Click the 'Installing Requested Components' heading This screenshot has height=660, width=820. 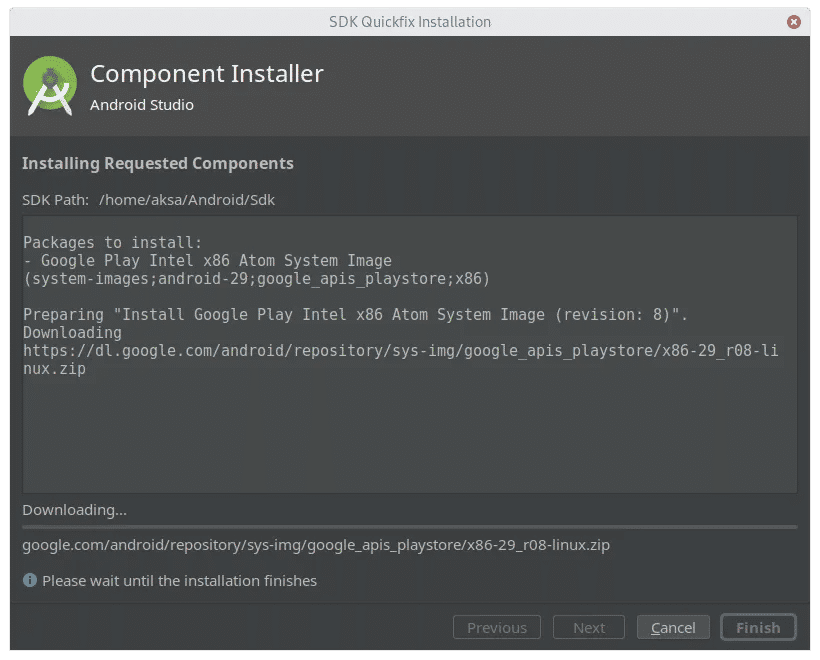(157, 164)
